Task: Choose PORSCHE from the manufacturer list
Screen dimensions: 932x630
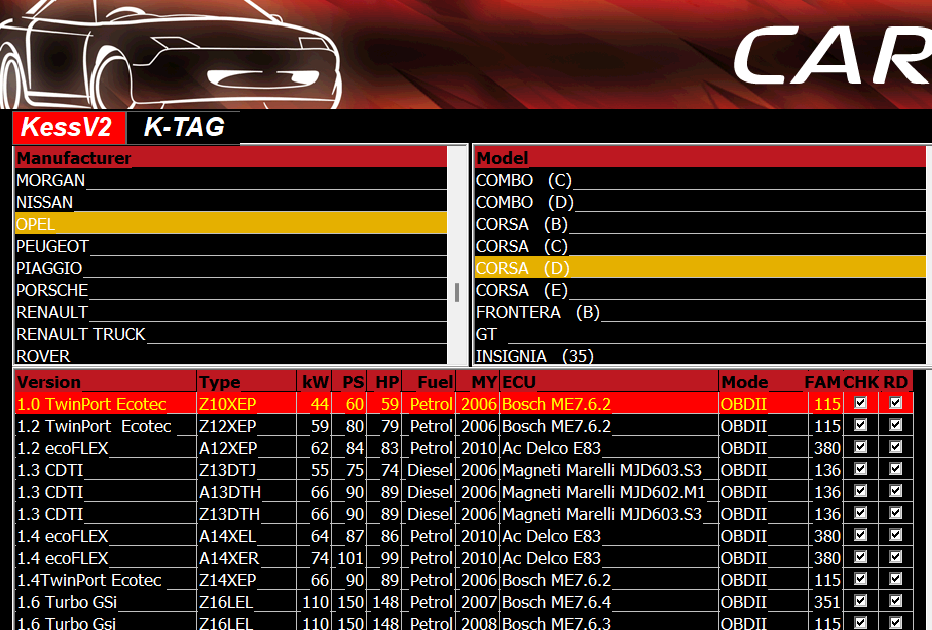Action: coord(52,290)
